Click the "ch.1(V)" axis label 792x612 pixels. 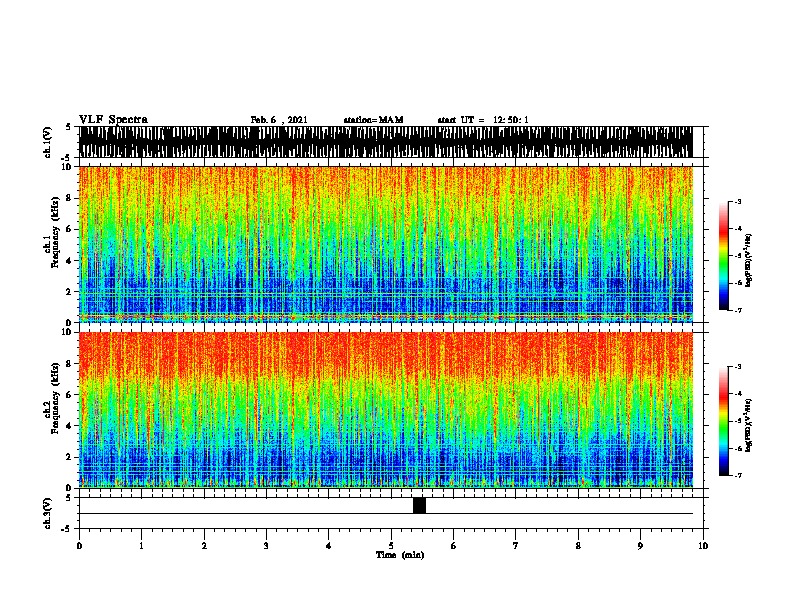point(47,142)
